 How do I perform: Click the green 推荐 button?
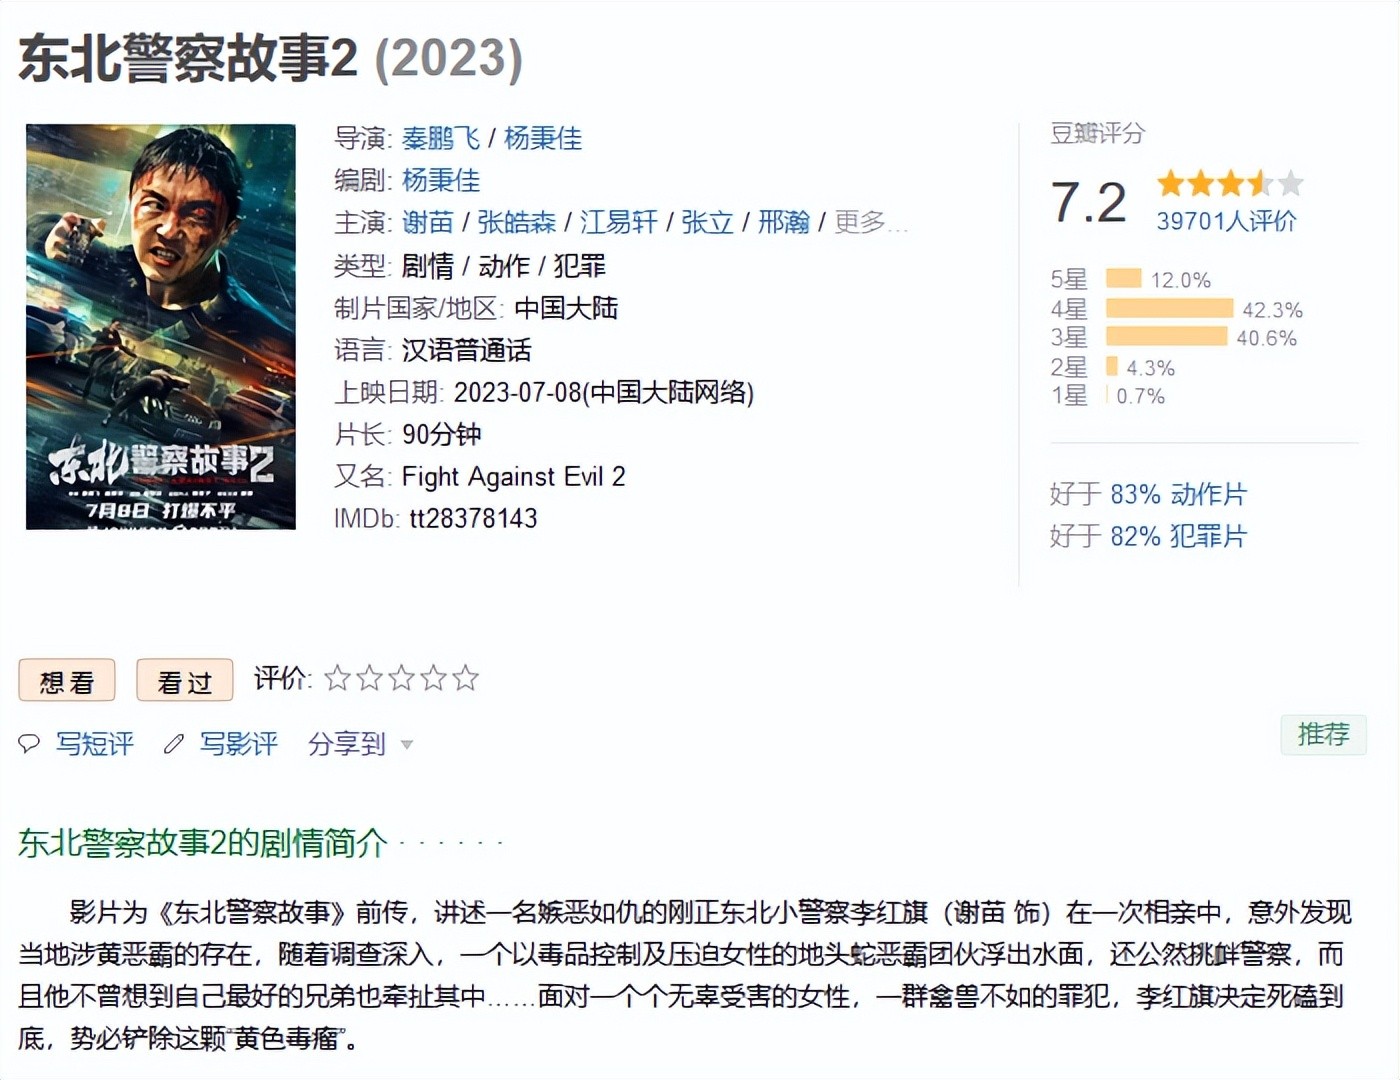click(x=1323, y=735)
